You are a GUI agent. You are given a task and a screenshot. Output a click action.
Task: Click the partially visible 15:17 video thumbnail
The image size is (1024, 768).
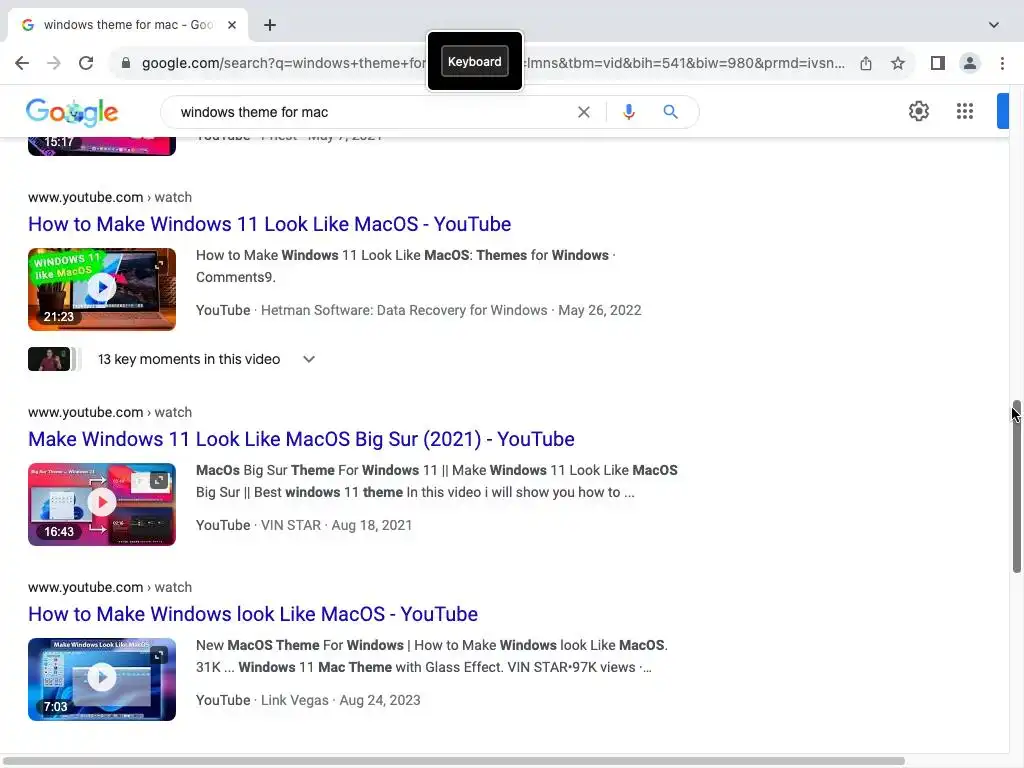pyautogui.click(x=102, y=147)
